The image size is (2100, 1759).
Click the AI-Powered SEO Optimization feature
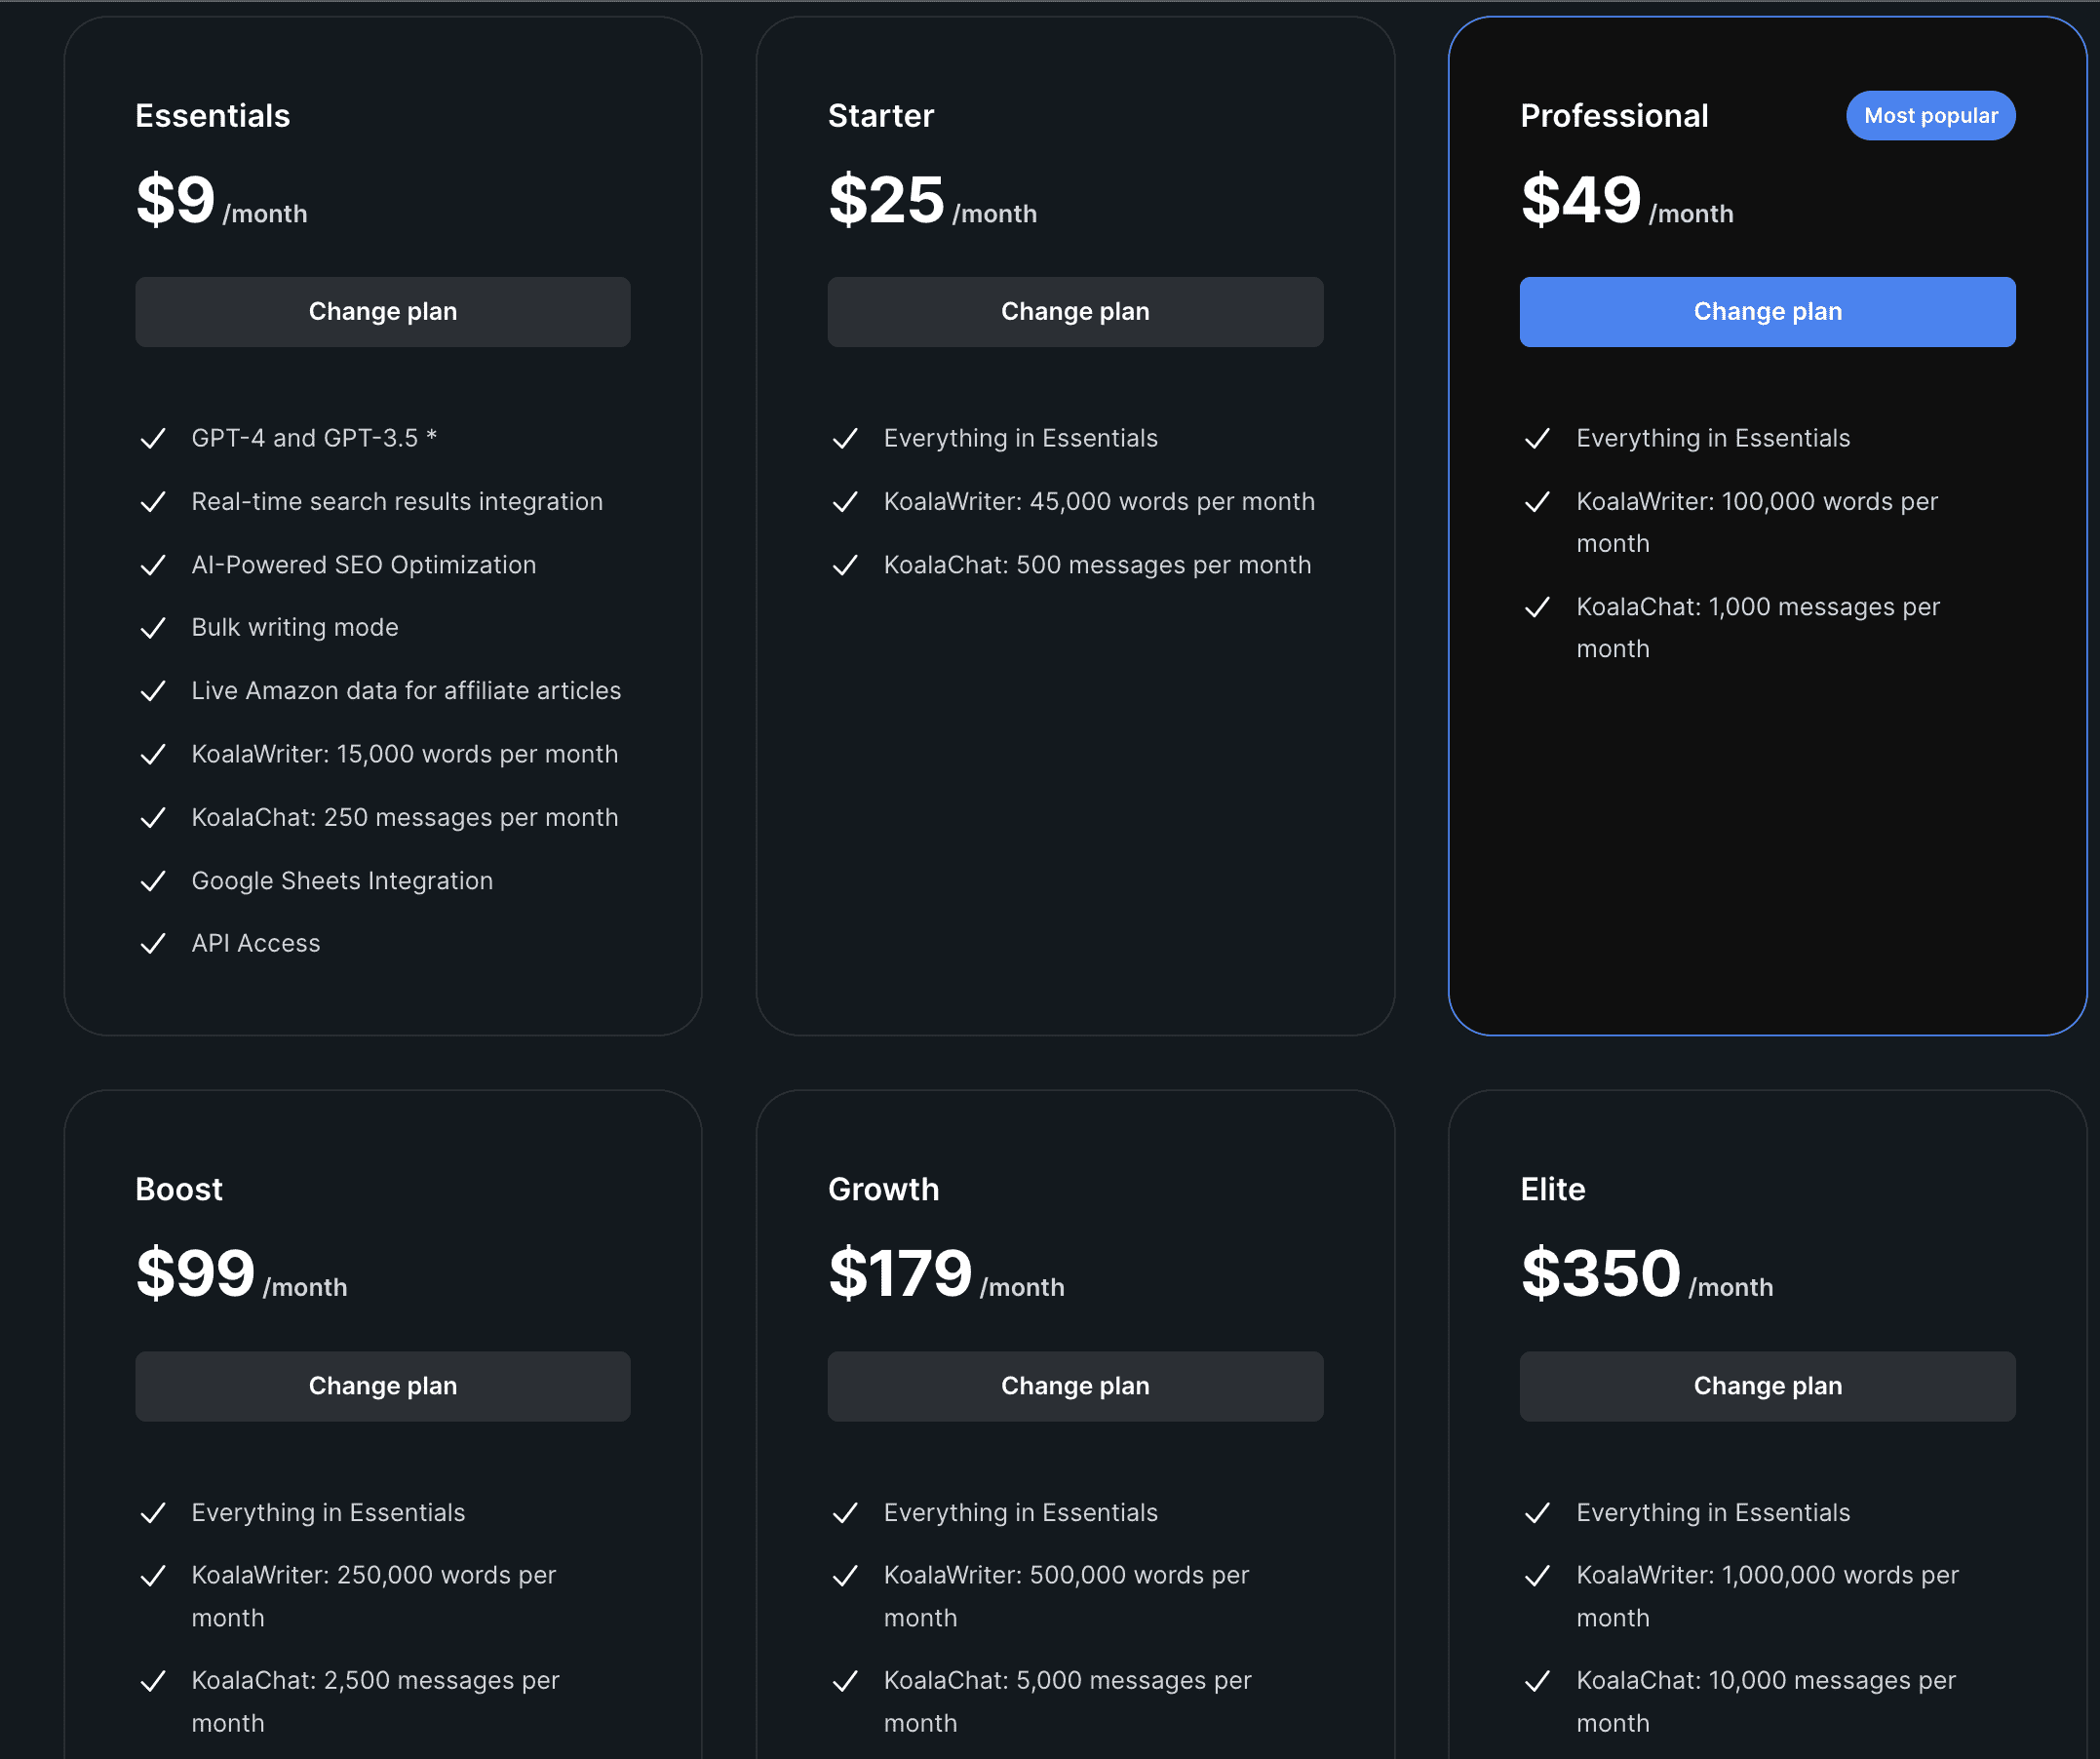coord(364,565)
